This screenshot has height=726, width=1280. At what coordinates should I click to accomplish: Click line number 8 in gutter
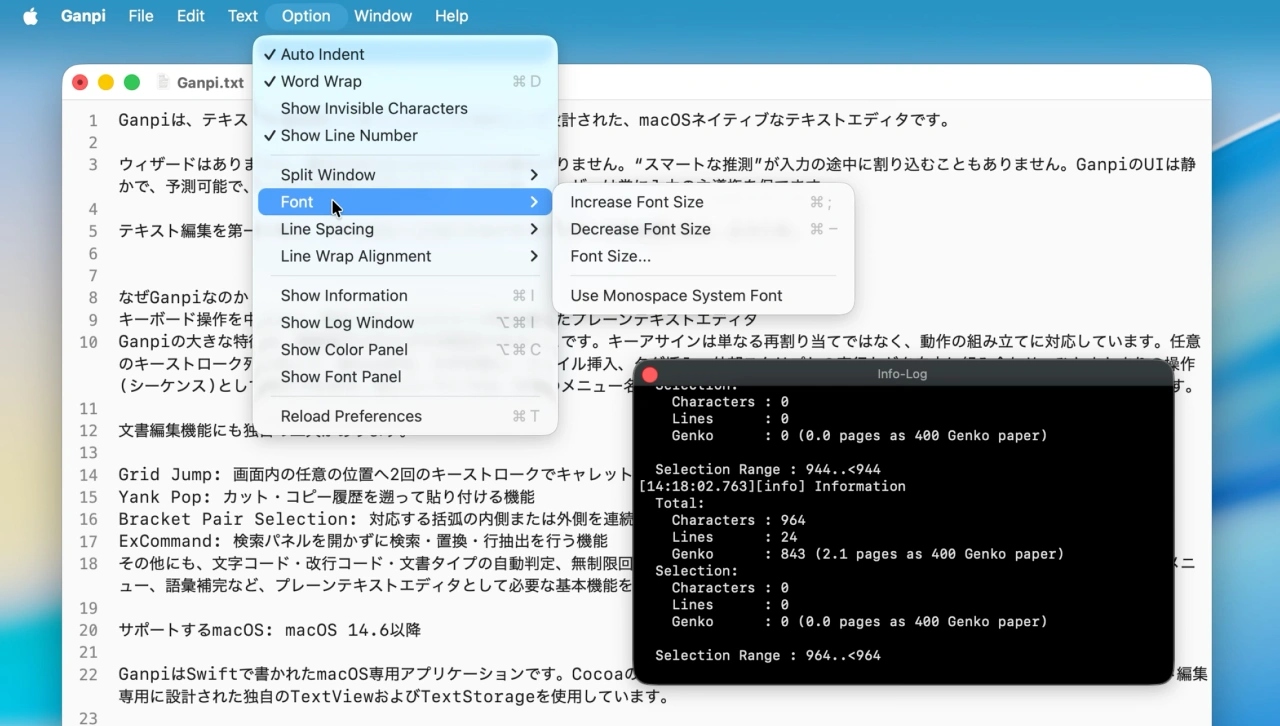(93, 298)
